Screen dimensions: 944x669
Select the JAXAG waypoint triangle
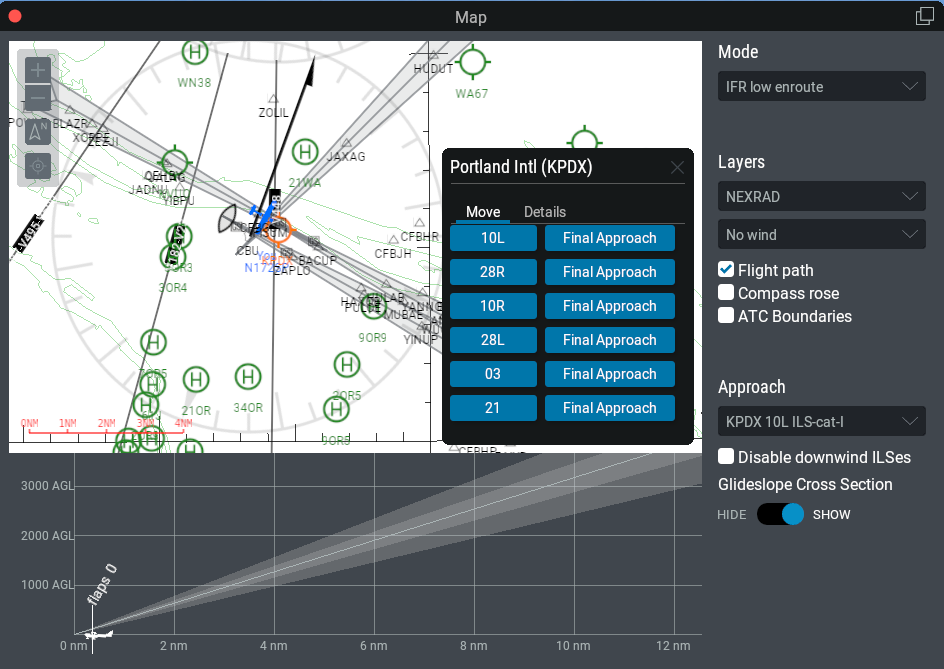[x=347, y=143]
